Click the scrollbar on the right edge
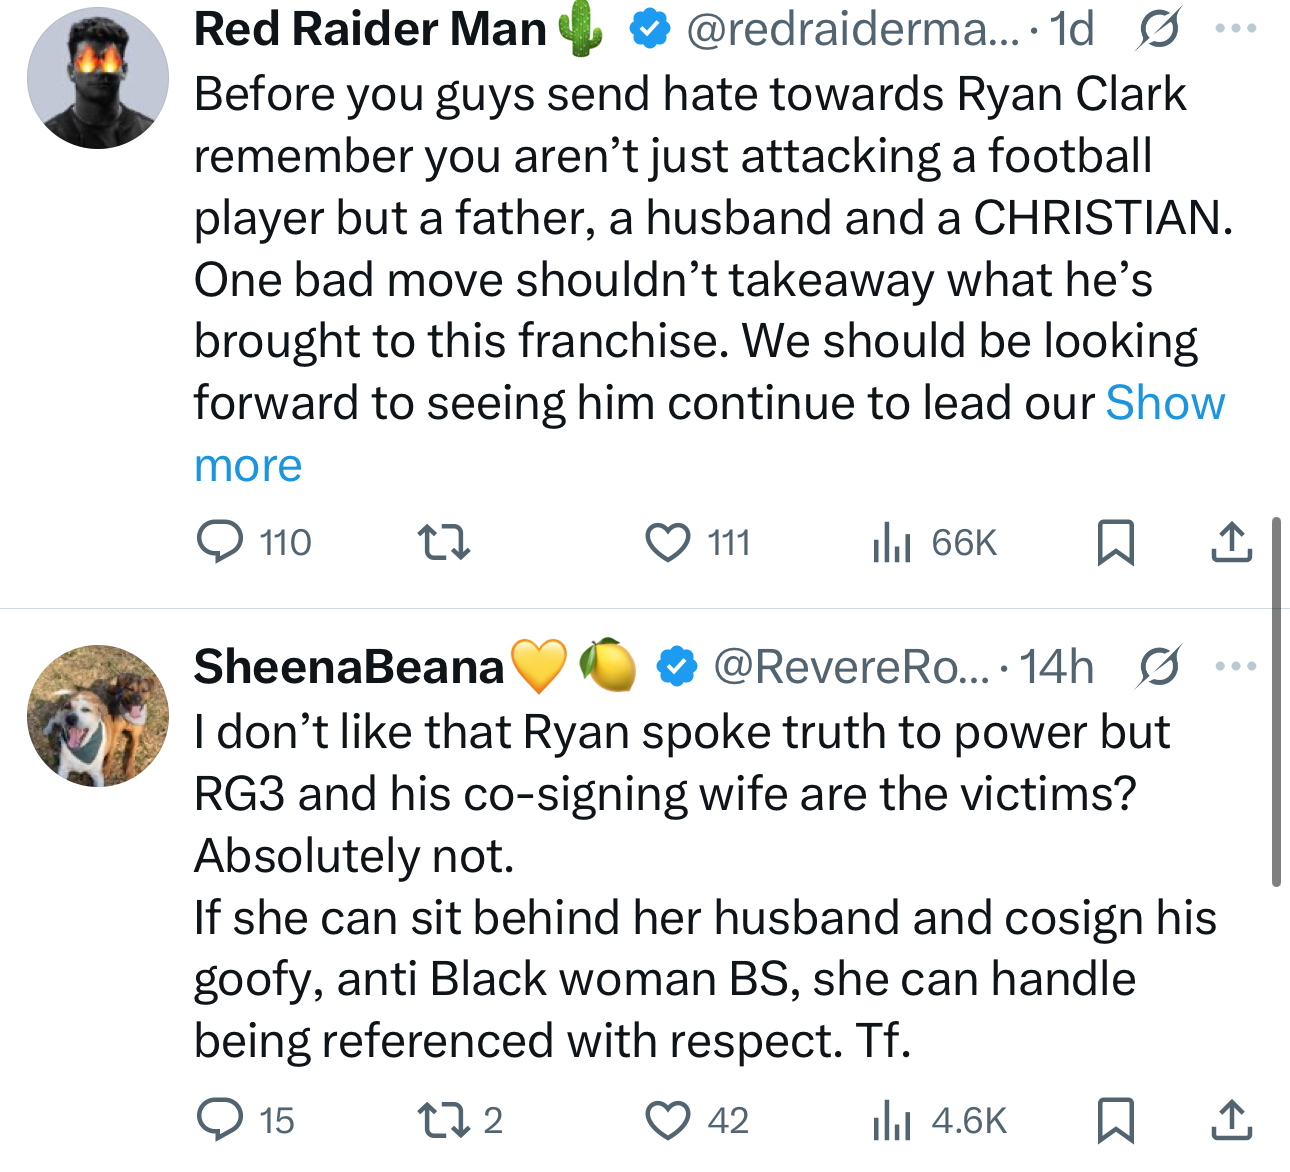This screenshot has height=1172, width=1290. pos(1277,700)
